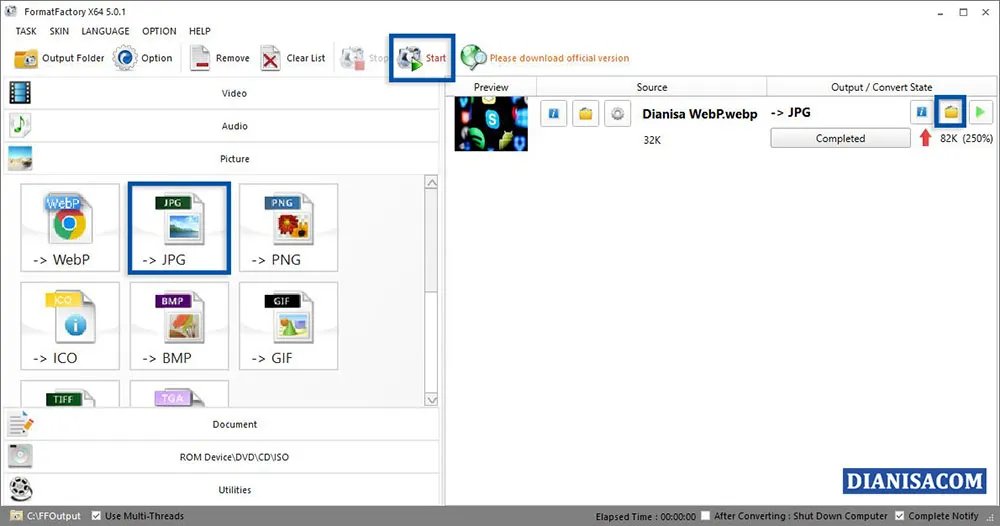This screenshot has height=526, width=1000.
Task: Click the Remove toolbar button
Action: tap(219, 58)
